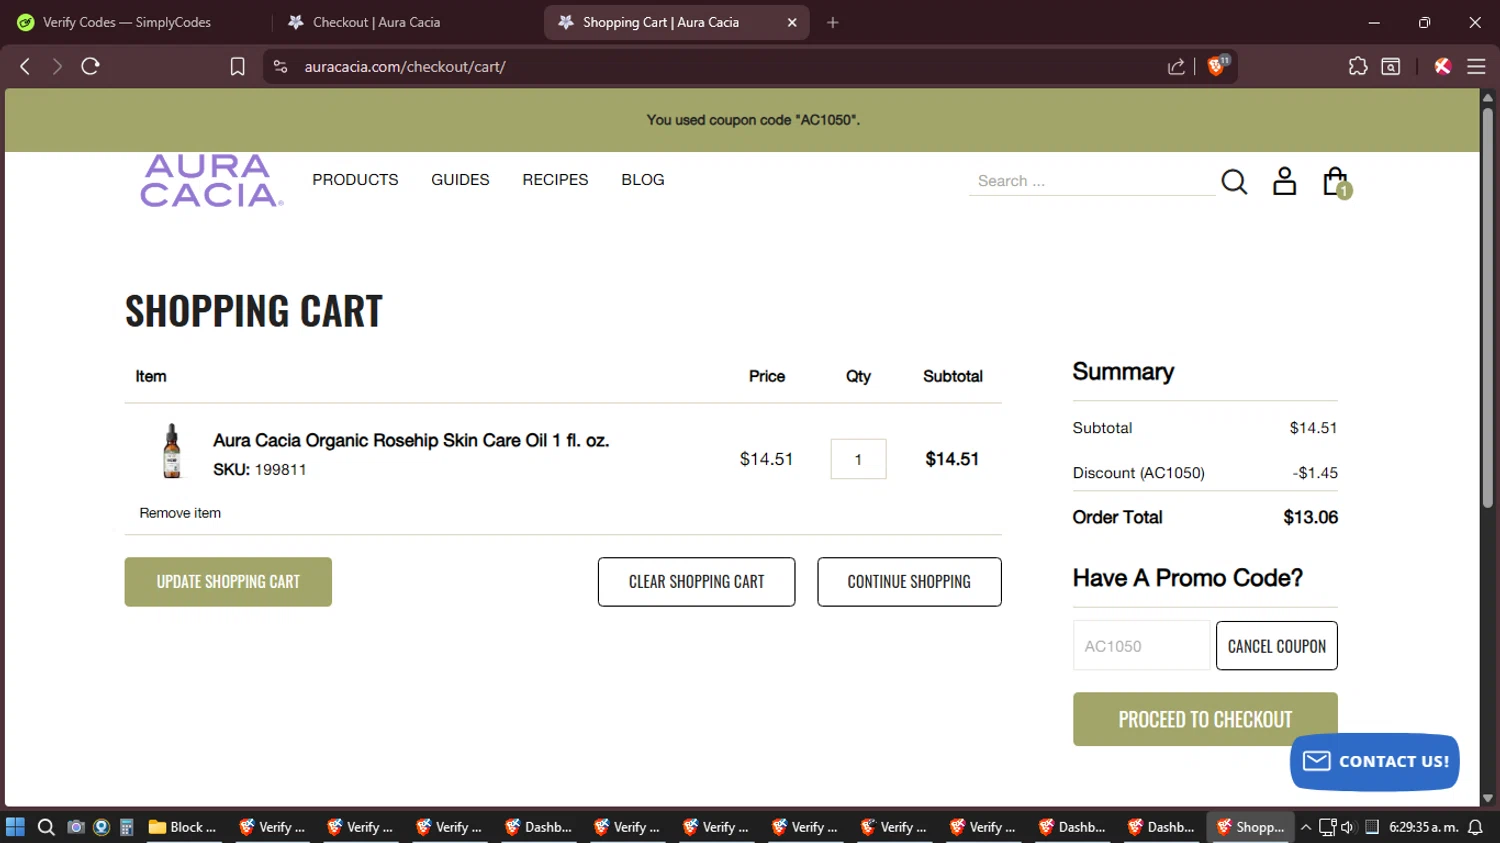Open the Contact Us chat widget

coord(1375,761)
